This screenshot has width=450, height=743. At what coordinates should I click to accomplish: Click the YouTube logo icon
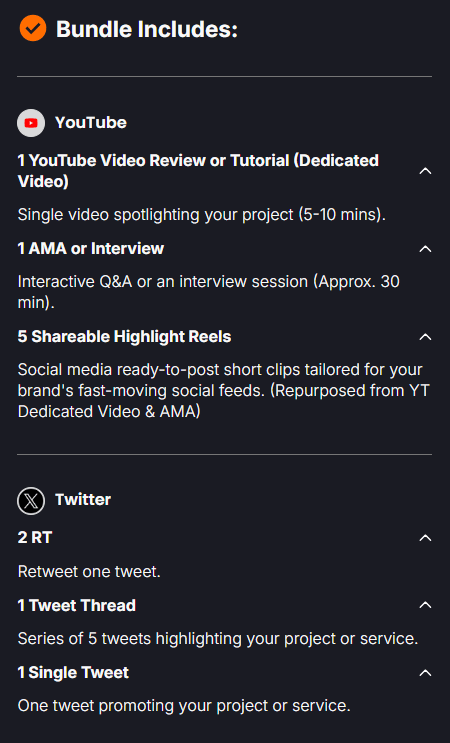point(31,123)
